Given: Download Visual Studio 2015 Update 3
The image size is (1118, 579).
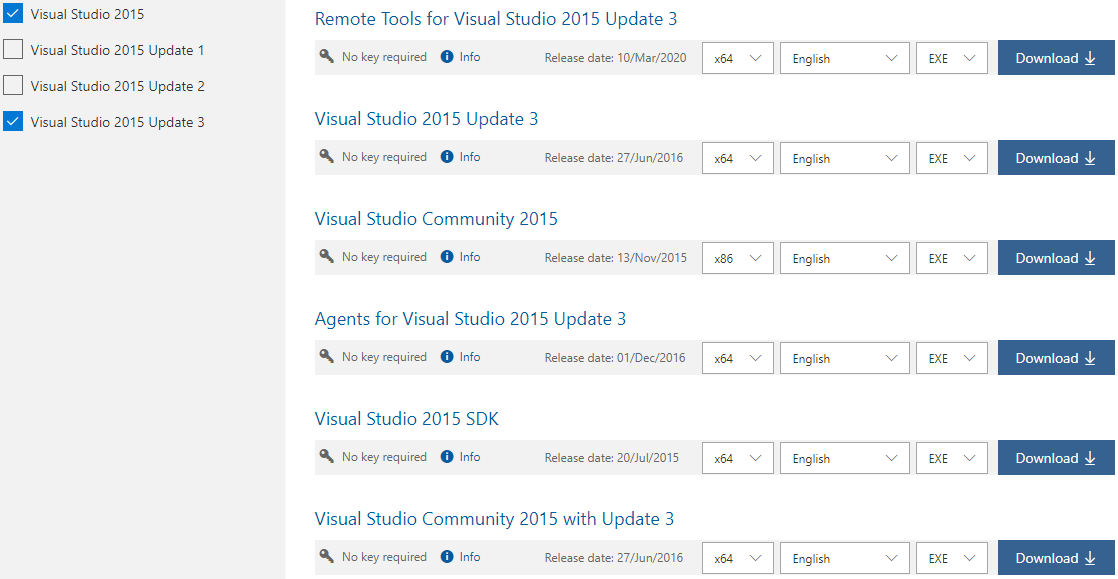Looking at the screenshot, I should coord(1056,158).
